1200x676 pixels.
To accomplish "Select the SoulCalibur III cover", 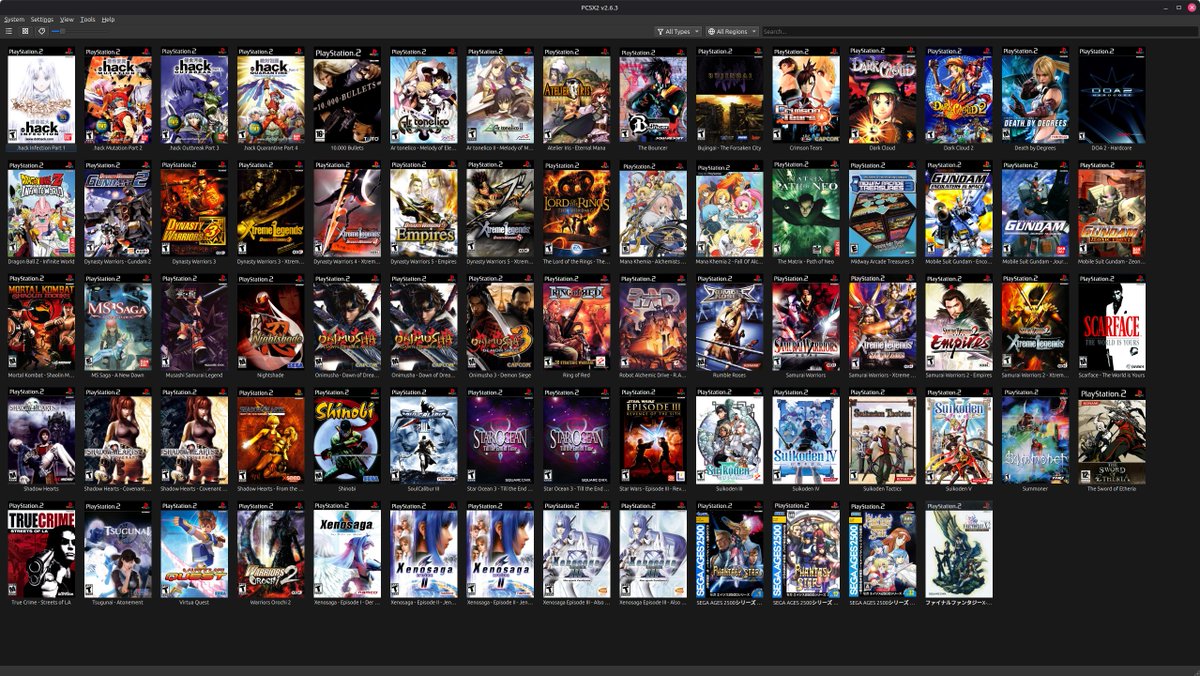I will pos(424,437).
